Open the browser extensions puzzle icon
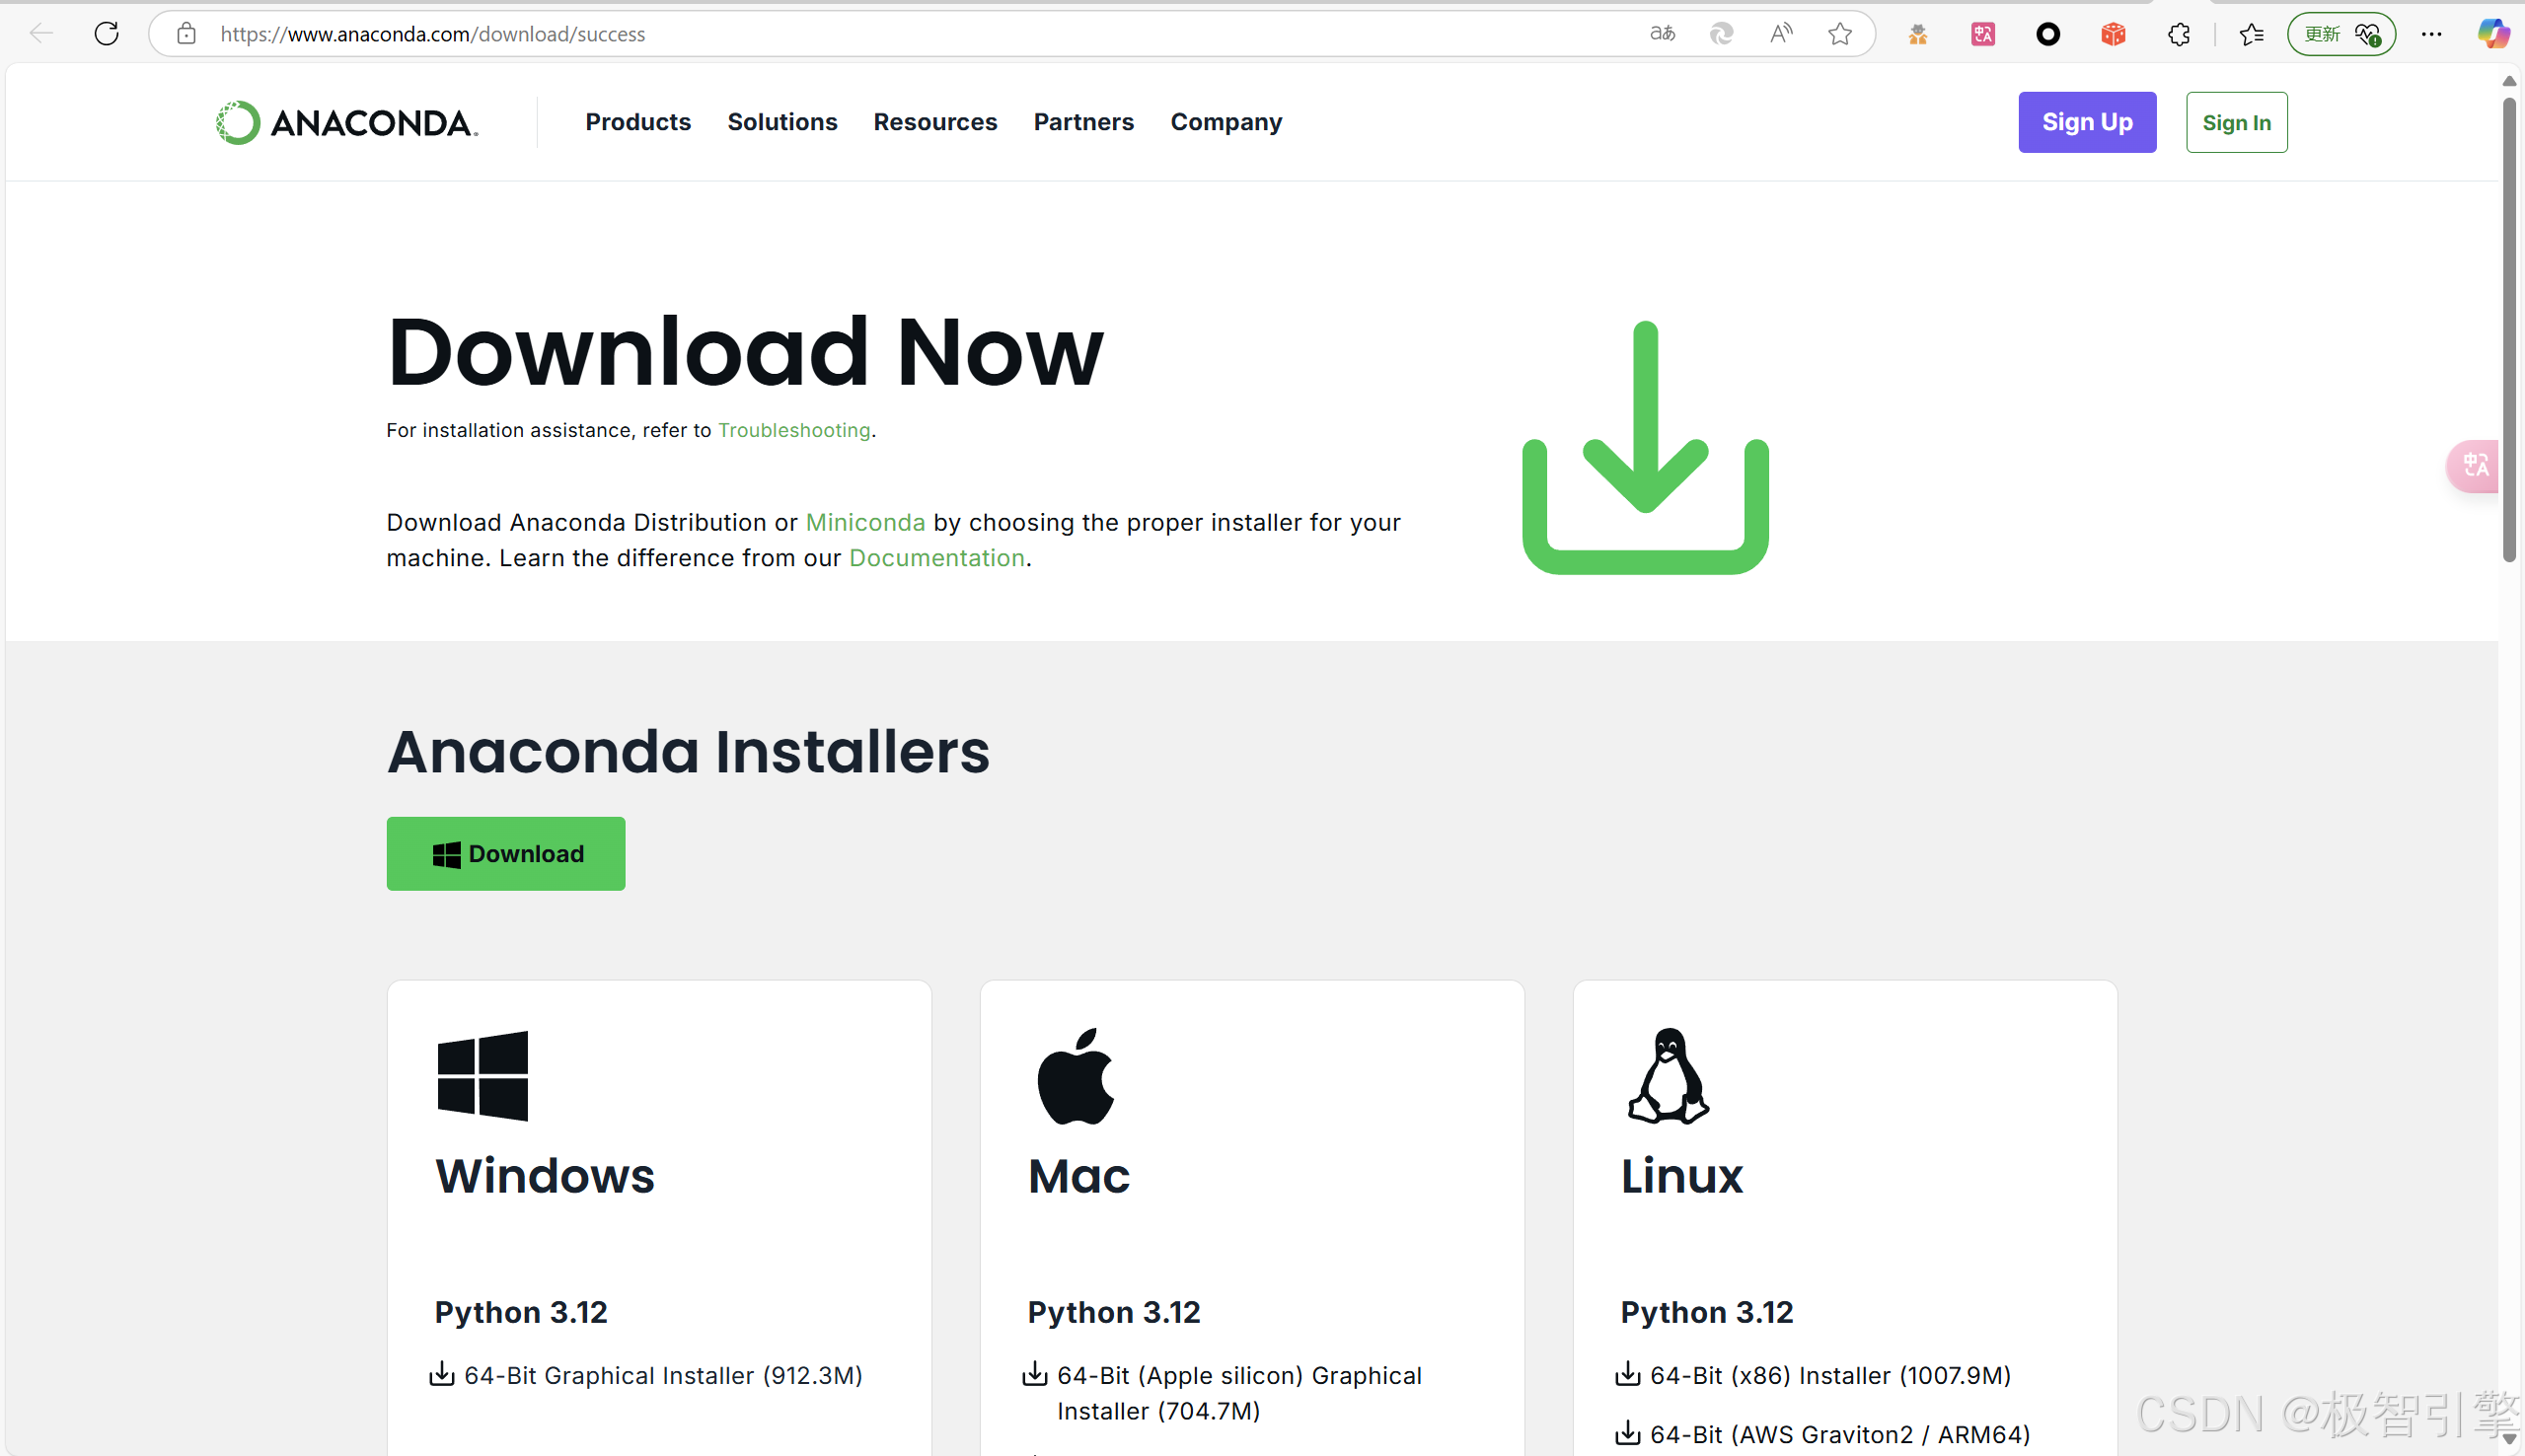The height and width of the screenshot is (1456, 2525). pos(2179,34)
